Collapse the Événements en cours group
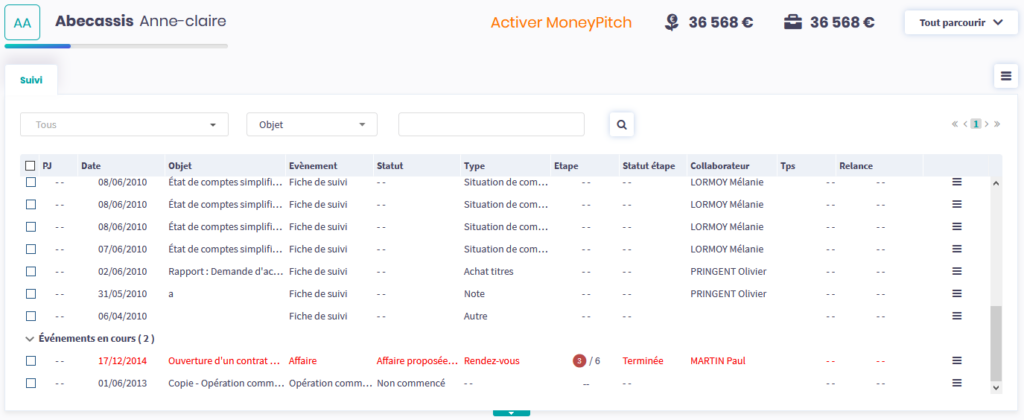Viewport: 1024px width, 420px height. (x=29, y=339)
